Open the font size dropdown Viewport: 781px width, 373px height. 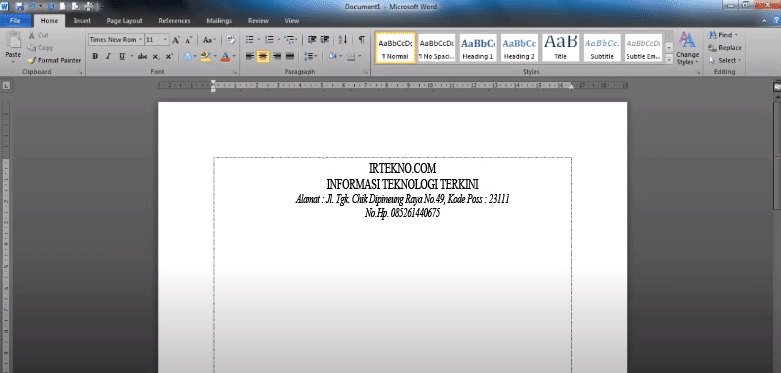click(166, 40)
